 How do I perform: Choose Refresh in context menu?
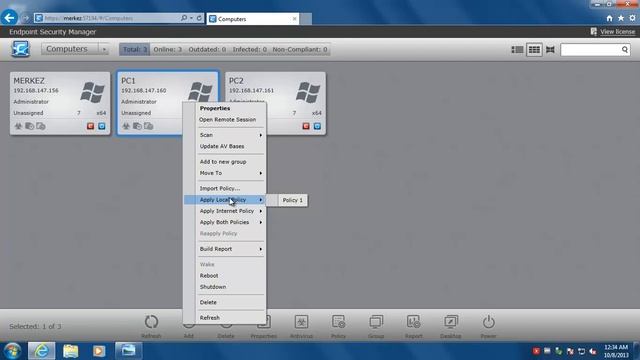click(209, 318)
